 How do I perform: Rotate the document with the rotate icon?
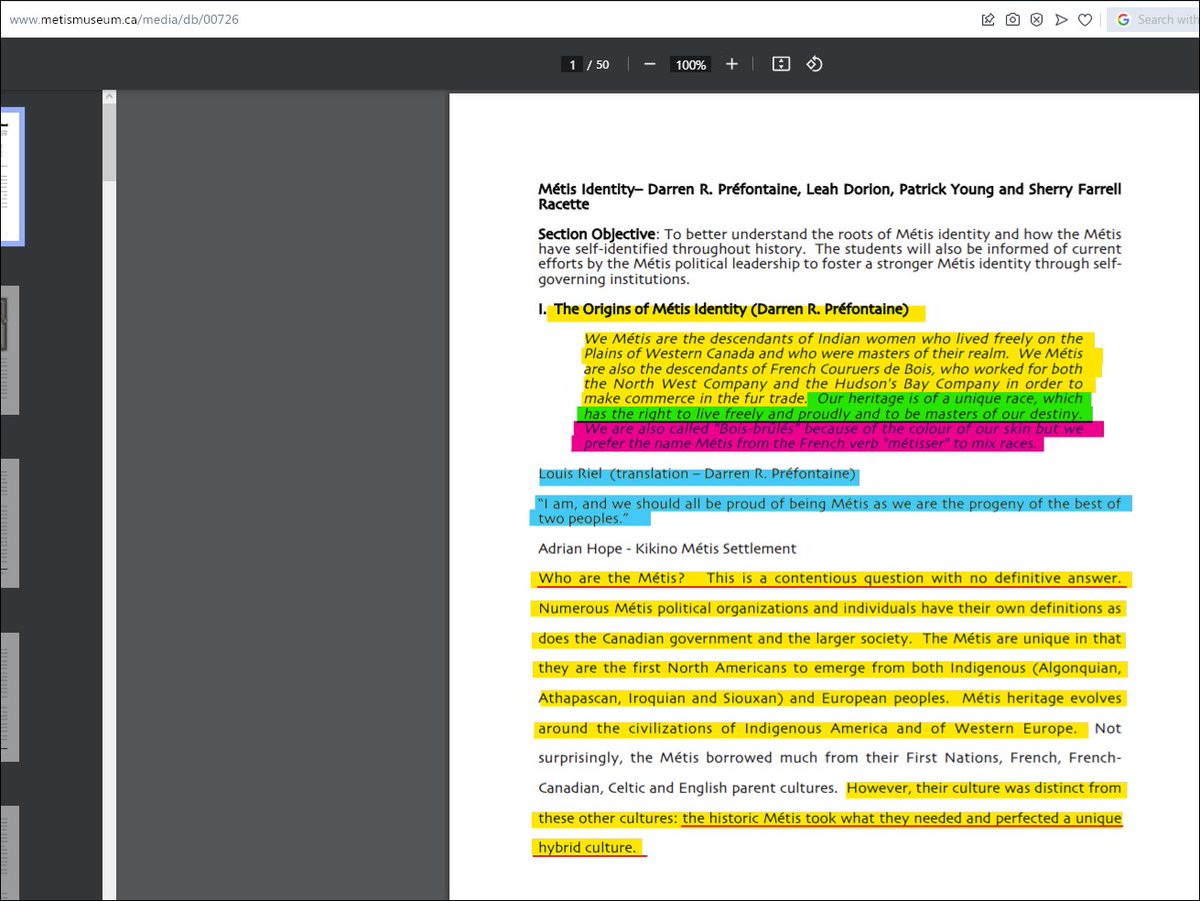pos(814,64)
